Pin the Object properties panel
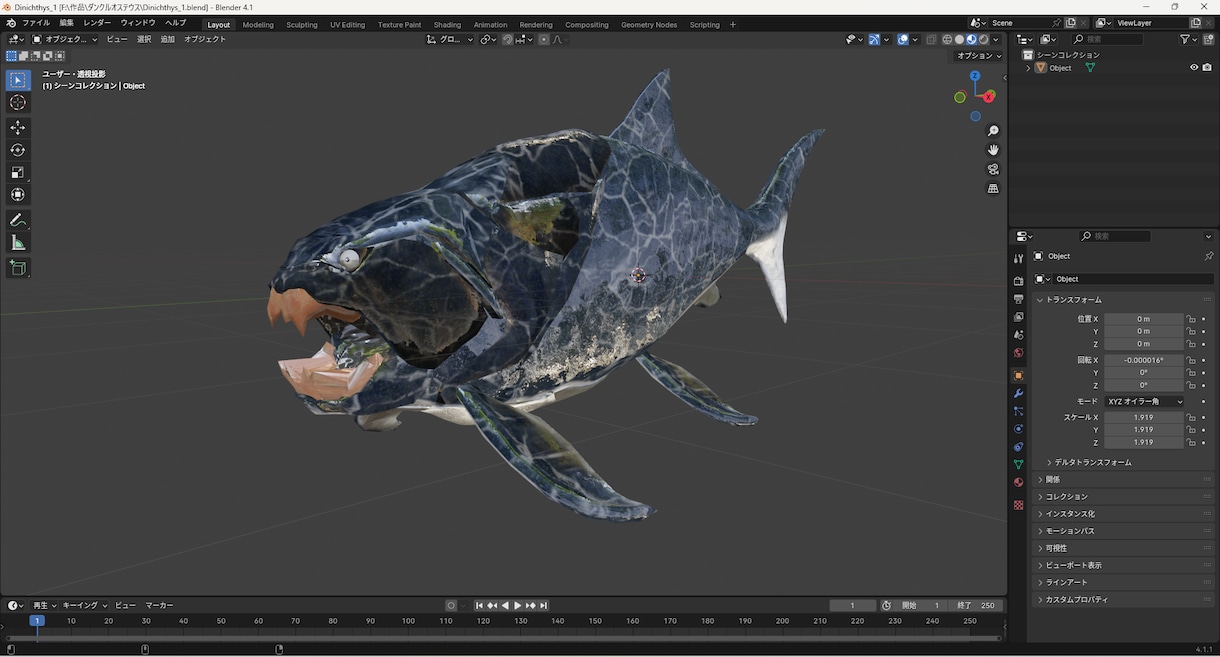This screenshot has height=657, width=1220. 1208,256
